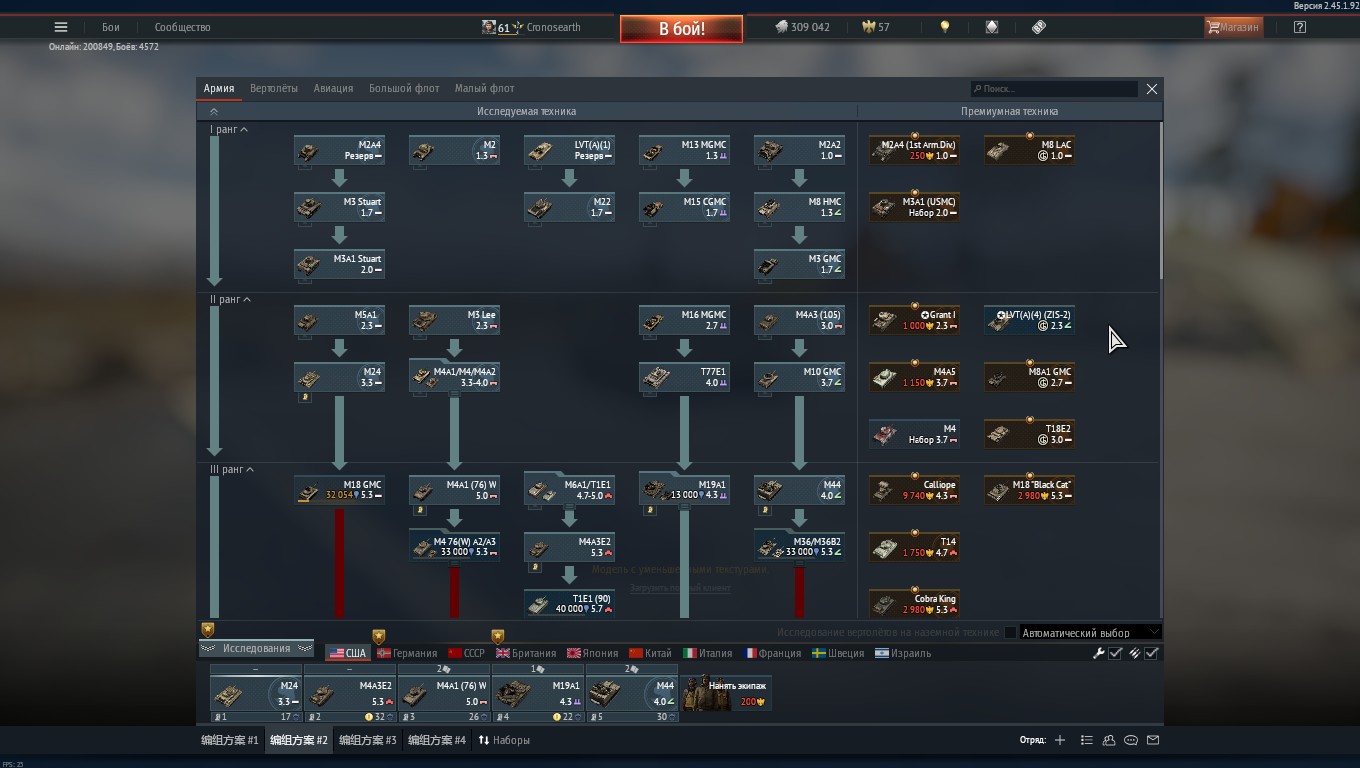Open the top bar icon left of the tickets icon
1360x768 pixels.
(992, 27)
